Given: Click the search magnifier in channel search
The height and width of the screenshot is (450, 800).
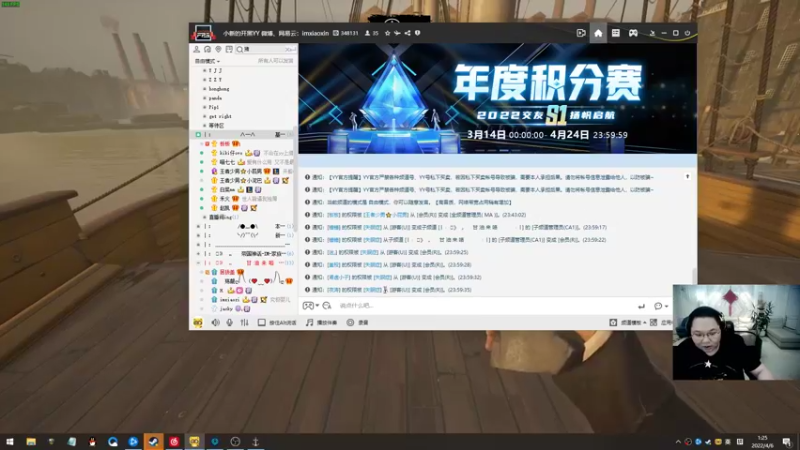Looking at the screenshot, I should coord(240,49).
